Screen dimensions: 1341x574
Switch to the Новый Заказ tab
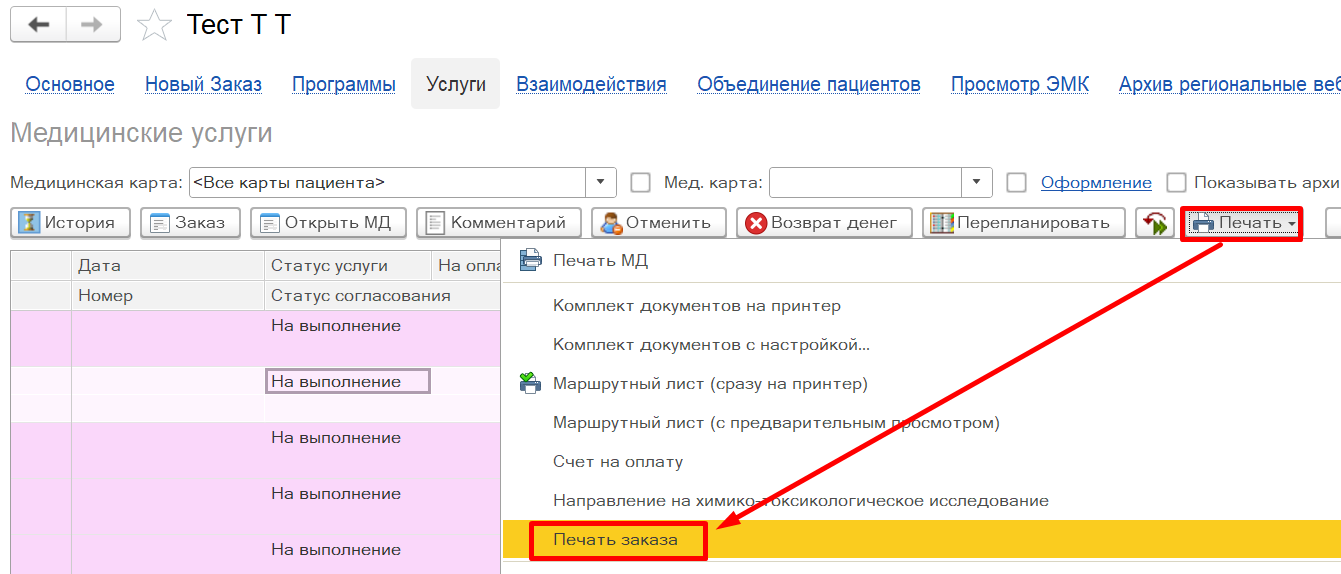pyautogui.click(x=203, y=85)
